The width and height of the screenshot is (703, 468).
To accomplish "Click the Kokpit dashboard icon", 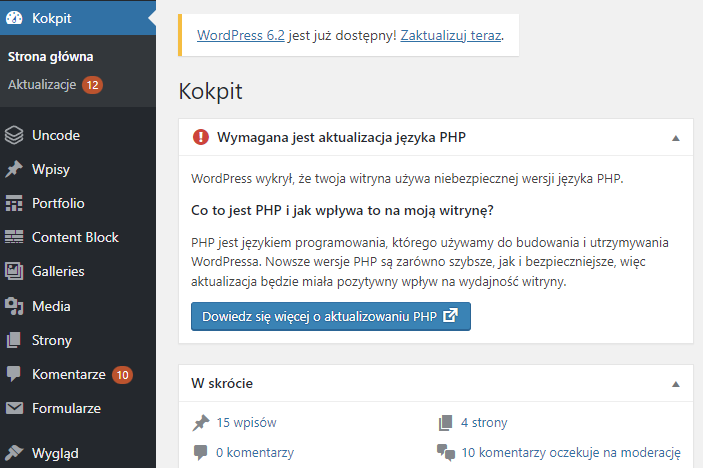I will tap(14, 18).
